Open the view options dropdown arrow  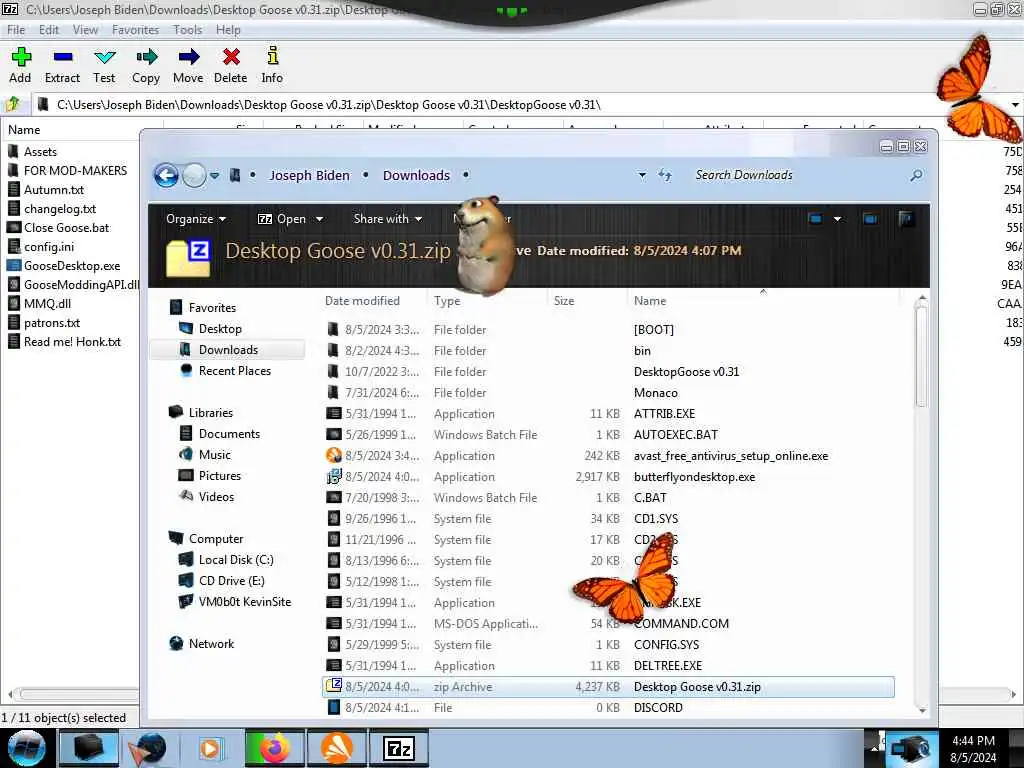(837, 219)
